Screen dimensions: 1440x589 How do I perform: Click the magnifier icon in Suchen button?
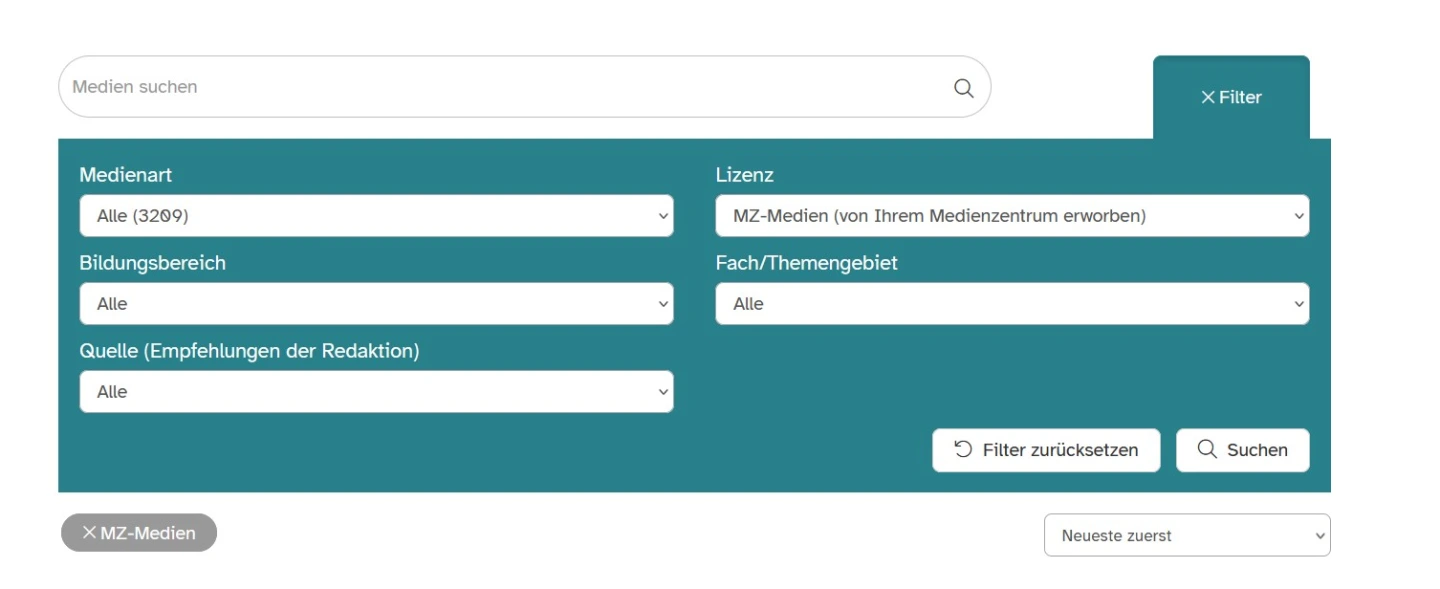pos(1207,450)
